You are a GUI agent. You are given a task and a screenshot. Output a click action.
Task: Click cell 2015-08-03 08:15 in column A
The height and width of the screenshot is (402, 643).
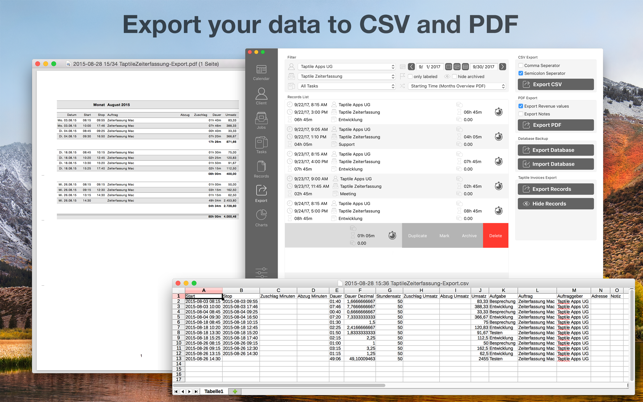203,301
